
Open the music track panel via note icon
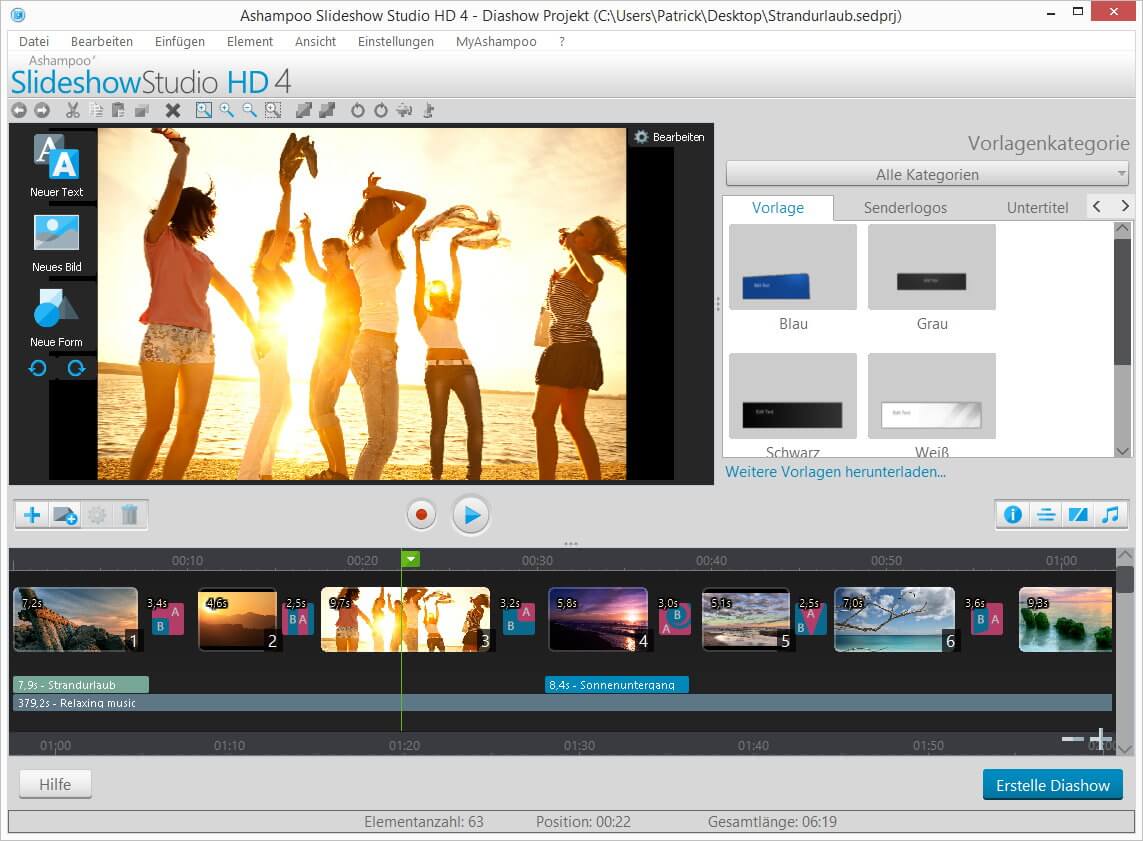pyautogui.click(x=1112, y=514)
